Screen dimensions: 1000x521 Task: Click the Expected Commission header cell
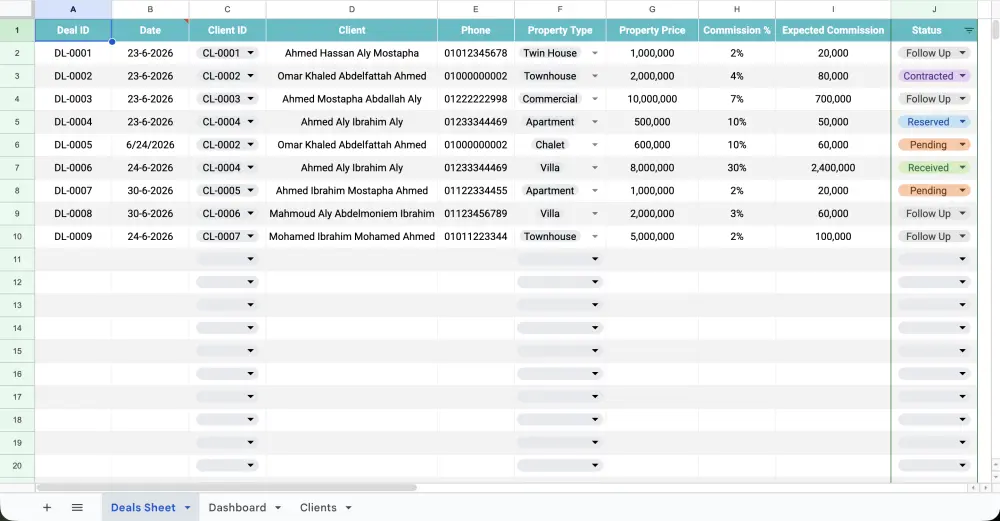point(834,31)
